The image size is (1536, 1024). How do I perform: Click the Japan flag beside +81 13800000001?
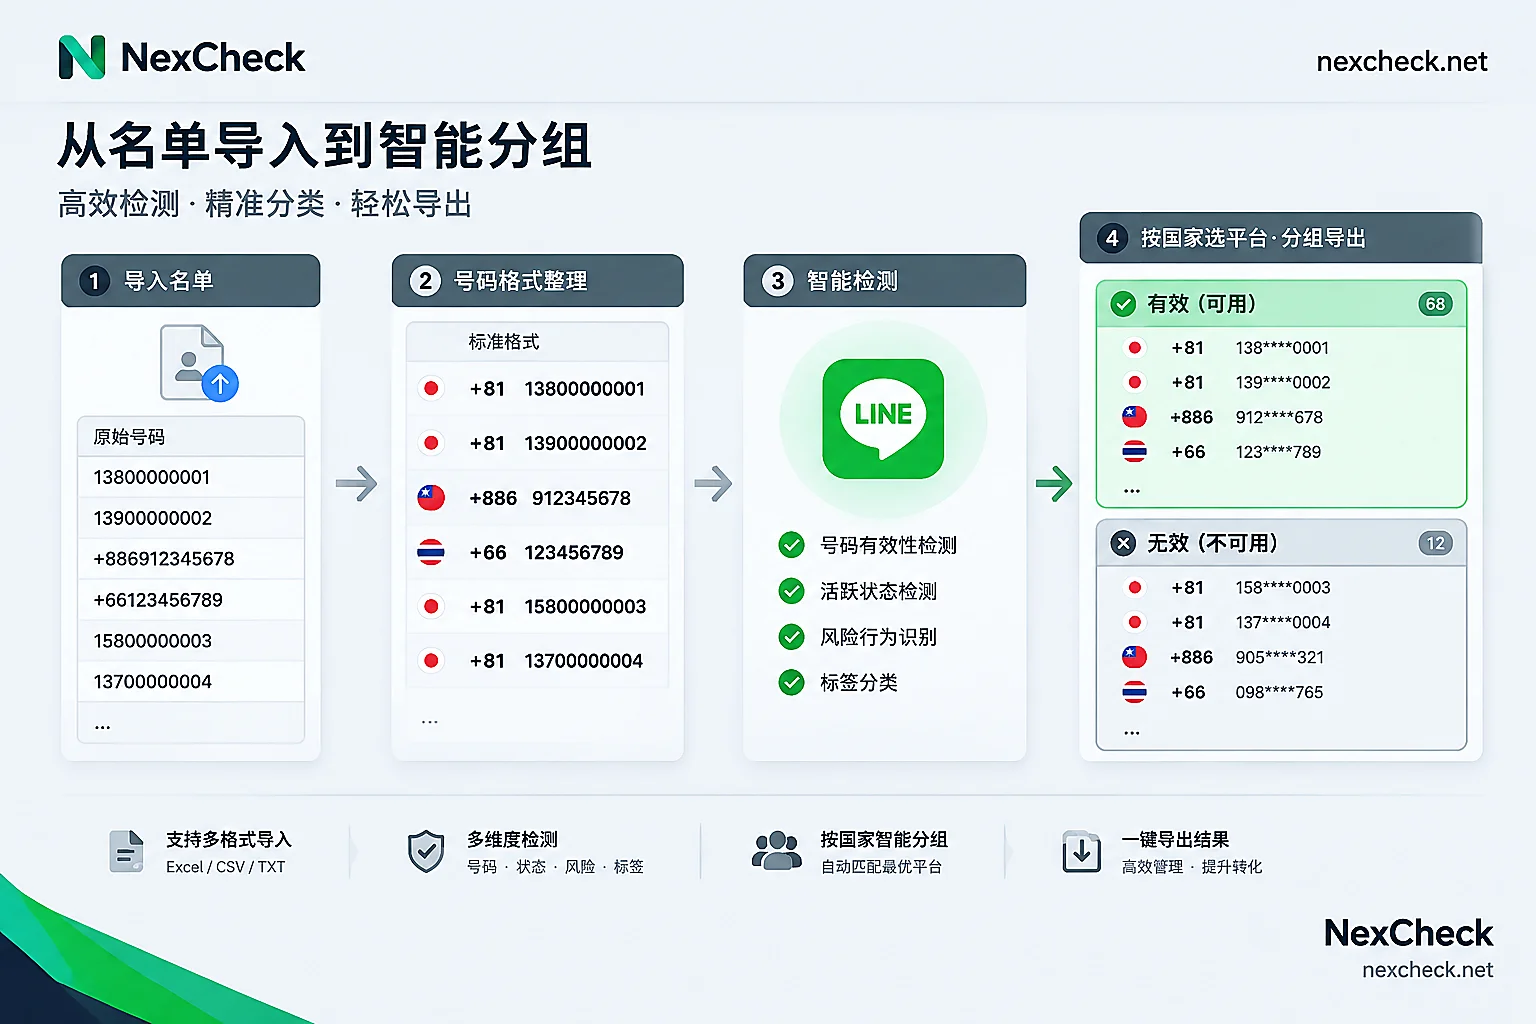click(431, 388)
